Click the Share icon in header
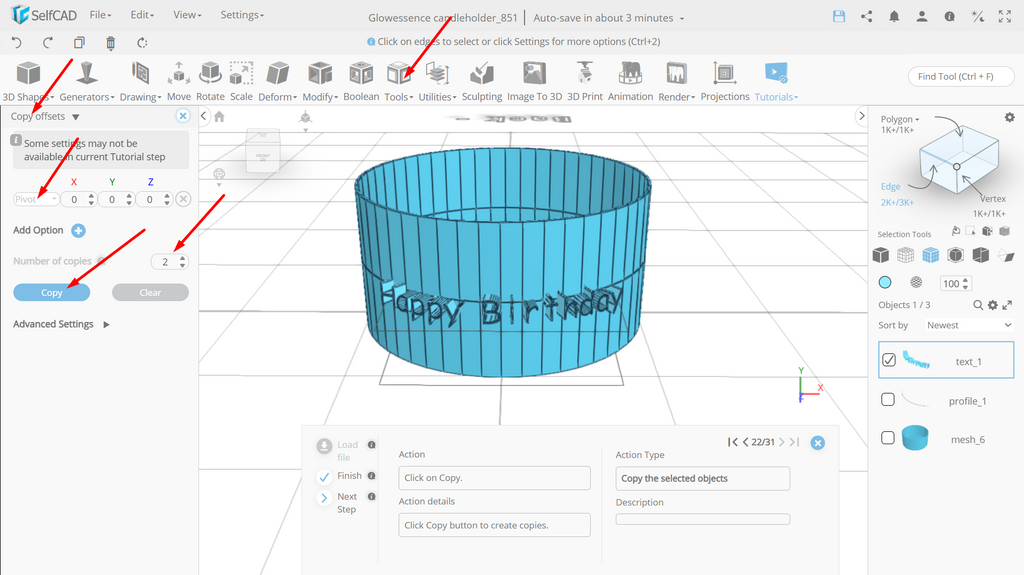 point(867,17)
